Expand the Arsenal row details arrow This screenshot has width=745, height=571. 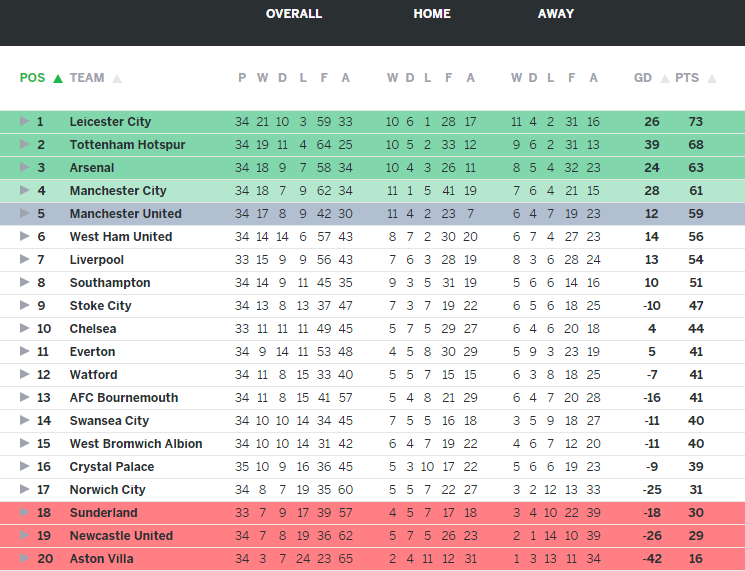(x=25, y=168)
